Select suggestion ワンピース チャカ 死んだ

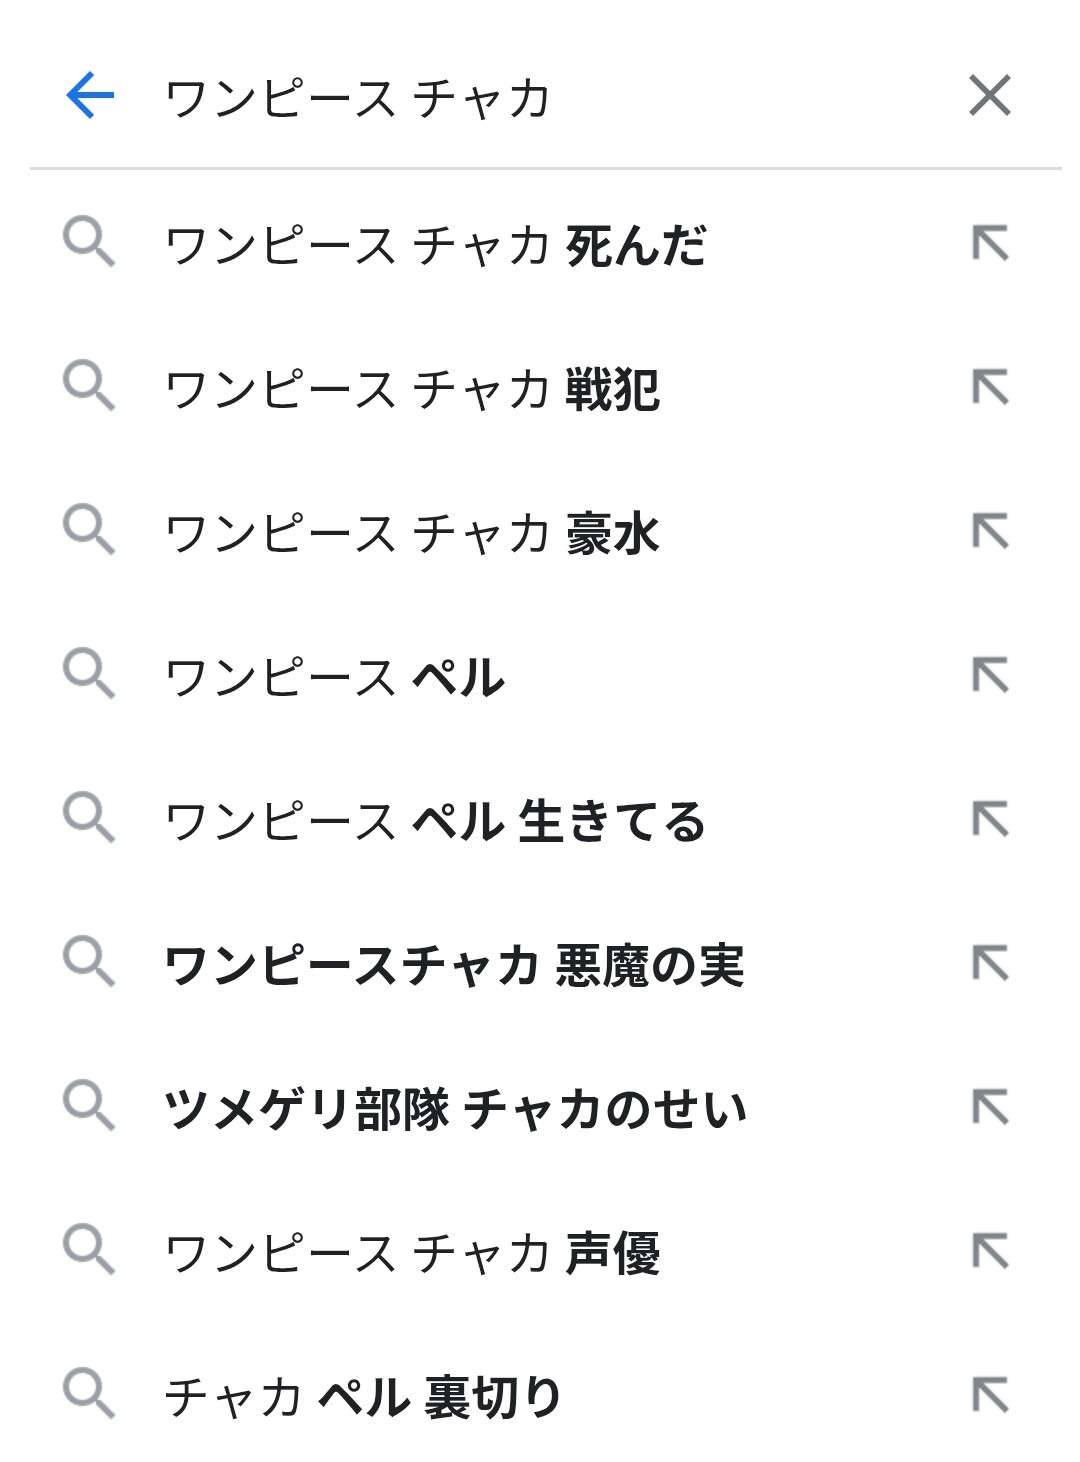click(436, 246)
